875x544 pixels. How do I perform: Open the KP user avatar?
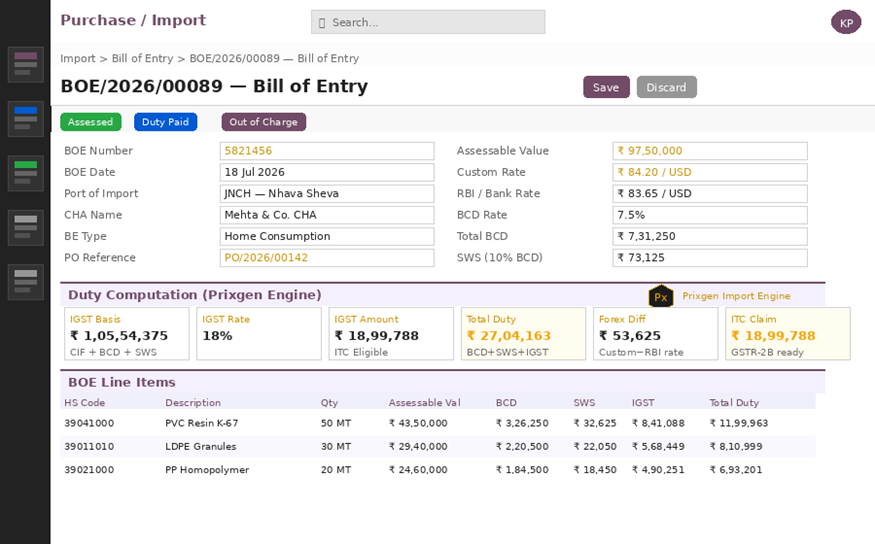coord(846,22)
